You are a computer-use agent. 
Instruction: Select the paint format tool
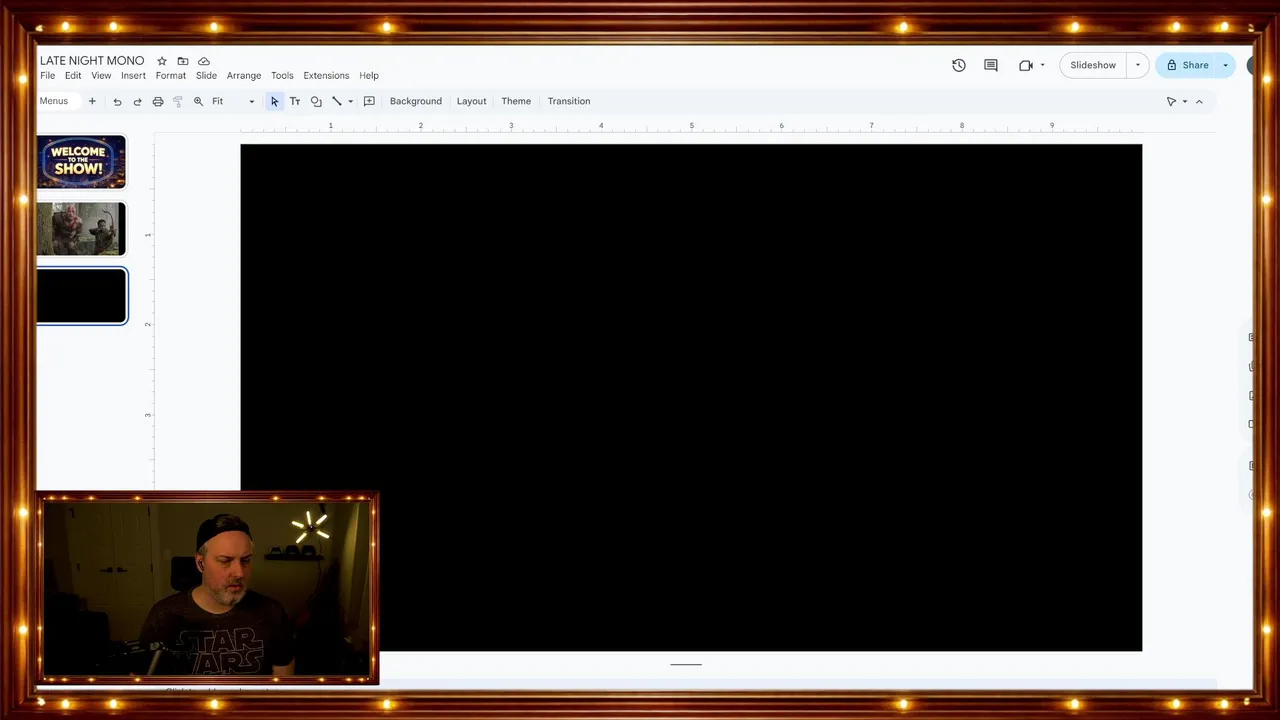point(178,101)
